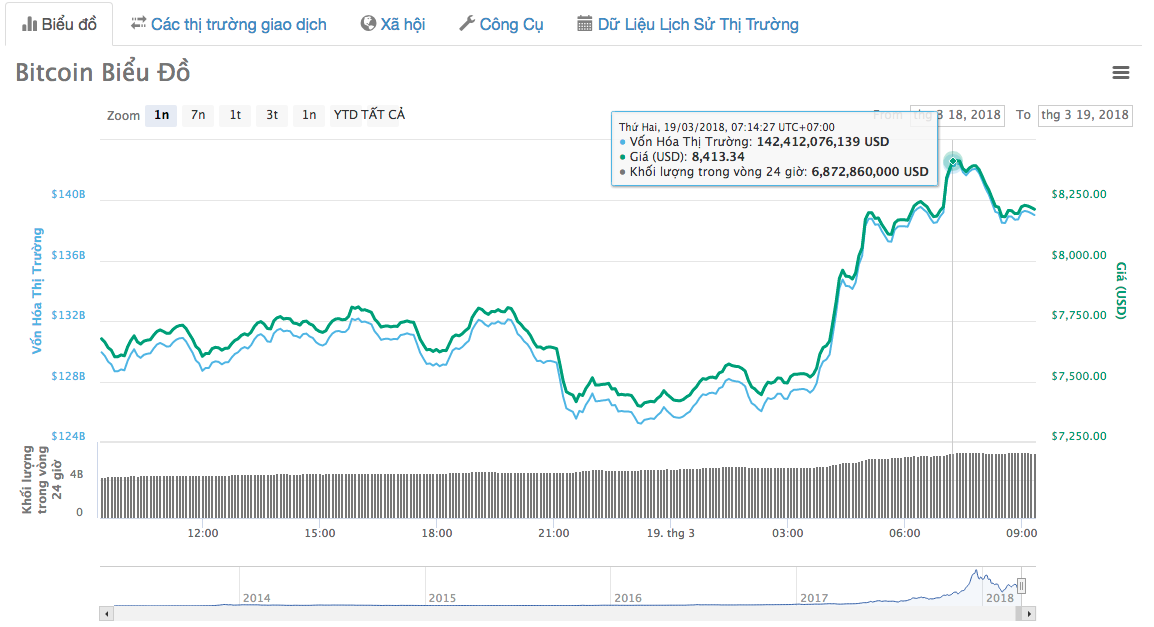Click the 21:00 time axis label
The image size is (1154, 627).
(553, 533)
